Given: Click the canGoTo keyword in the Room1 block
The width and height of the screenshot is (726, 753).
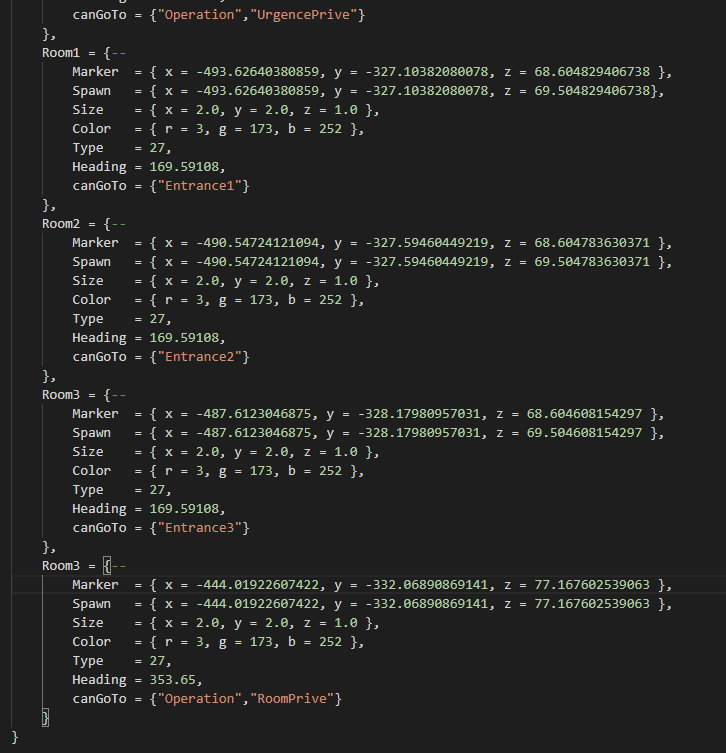Looking at the screenshot, I should [99, 186].
